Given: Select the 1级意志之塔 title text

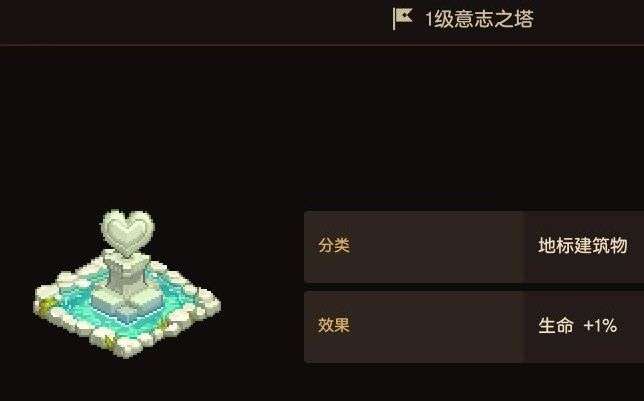Looking at the screenshot, I should 479,19.
